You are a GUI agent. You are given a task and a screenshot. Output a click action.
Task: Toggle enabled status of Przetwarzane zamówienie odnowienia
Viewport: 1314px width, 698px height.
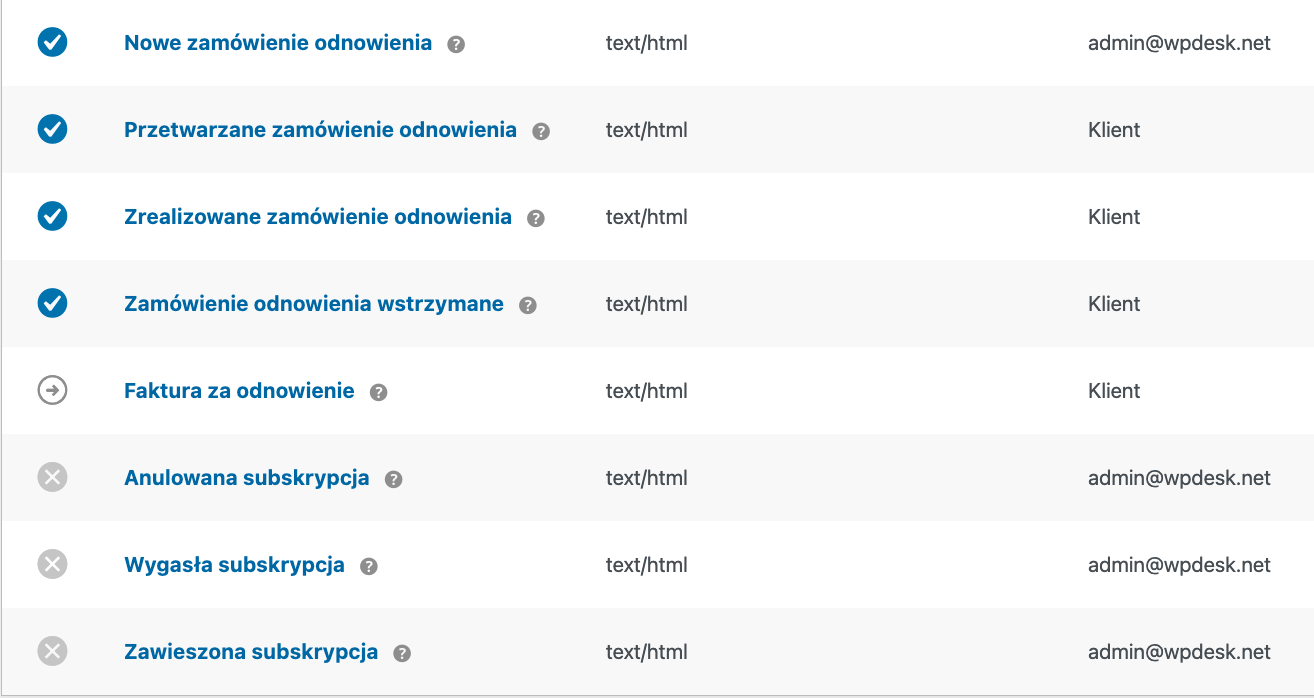52,129
